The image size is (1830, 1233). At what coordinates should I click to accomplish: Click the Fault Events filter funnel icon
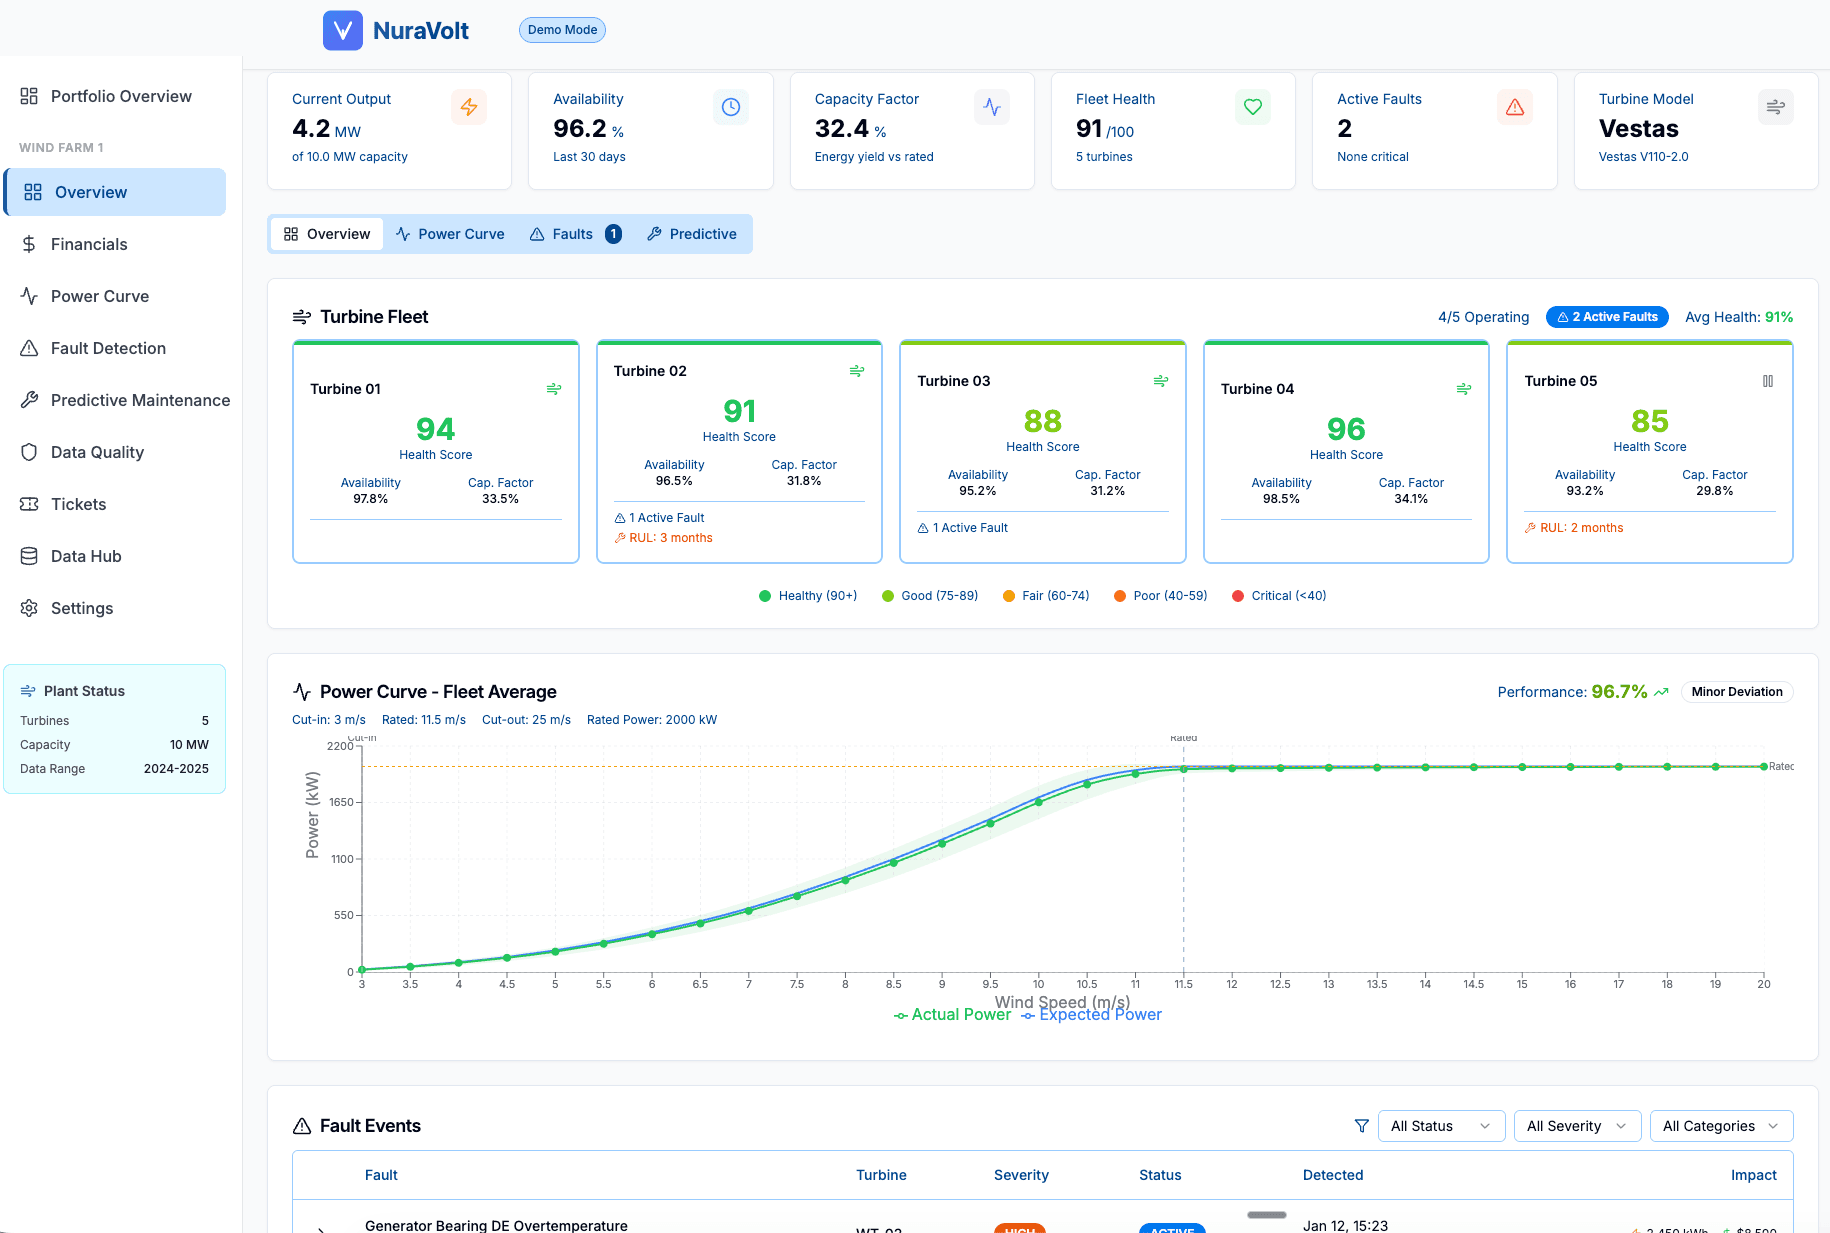coord(1362,1126)
